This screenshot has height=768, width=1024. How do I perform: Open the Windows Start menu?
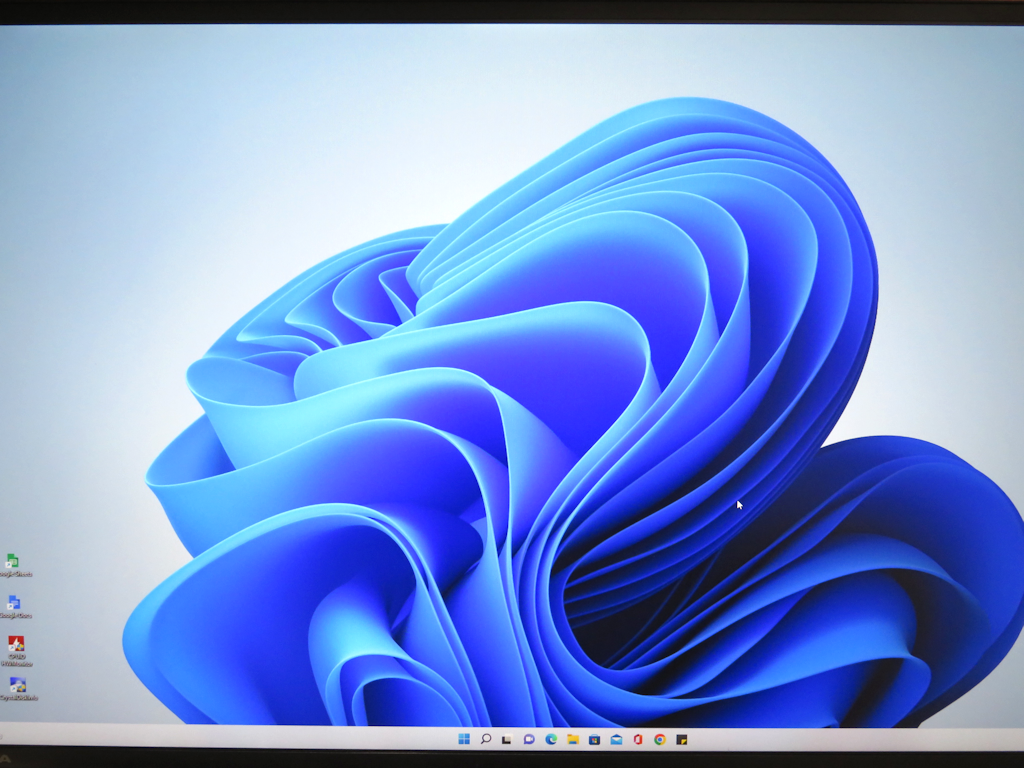tap(464, 739)
